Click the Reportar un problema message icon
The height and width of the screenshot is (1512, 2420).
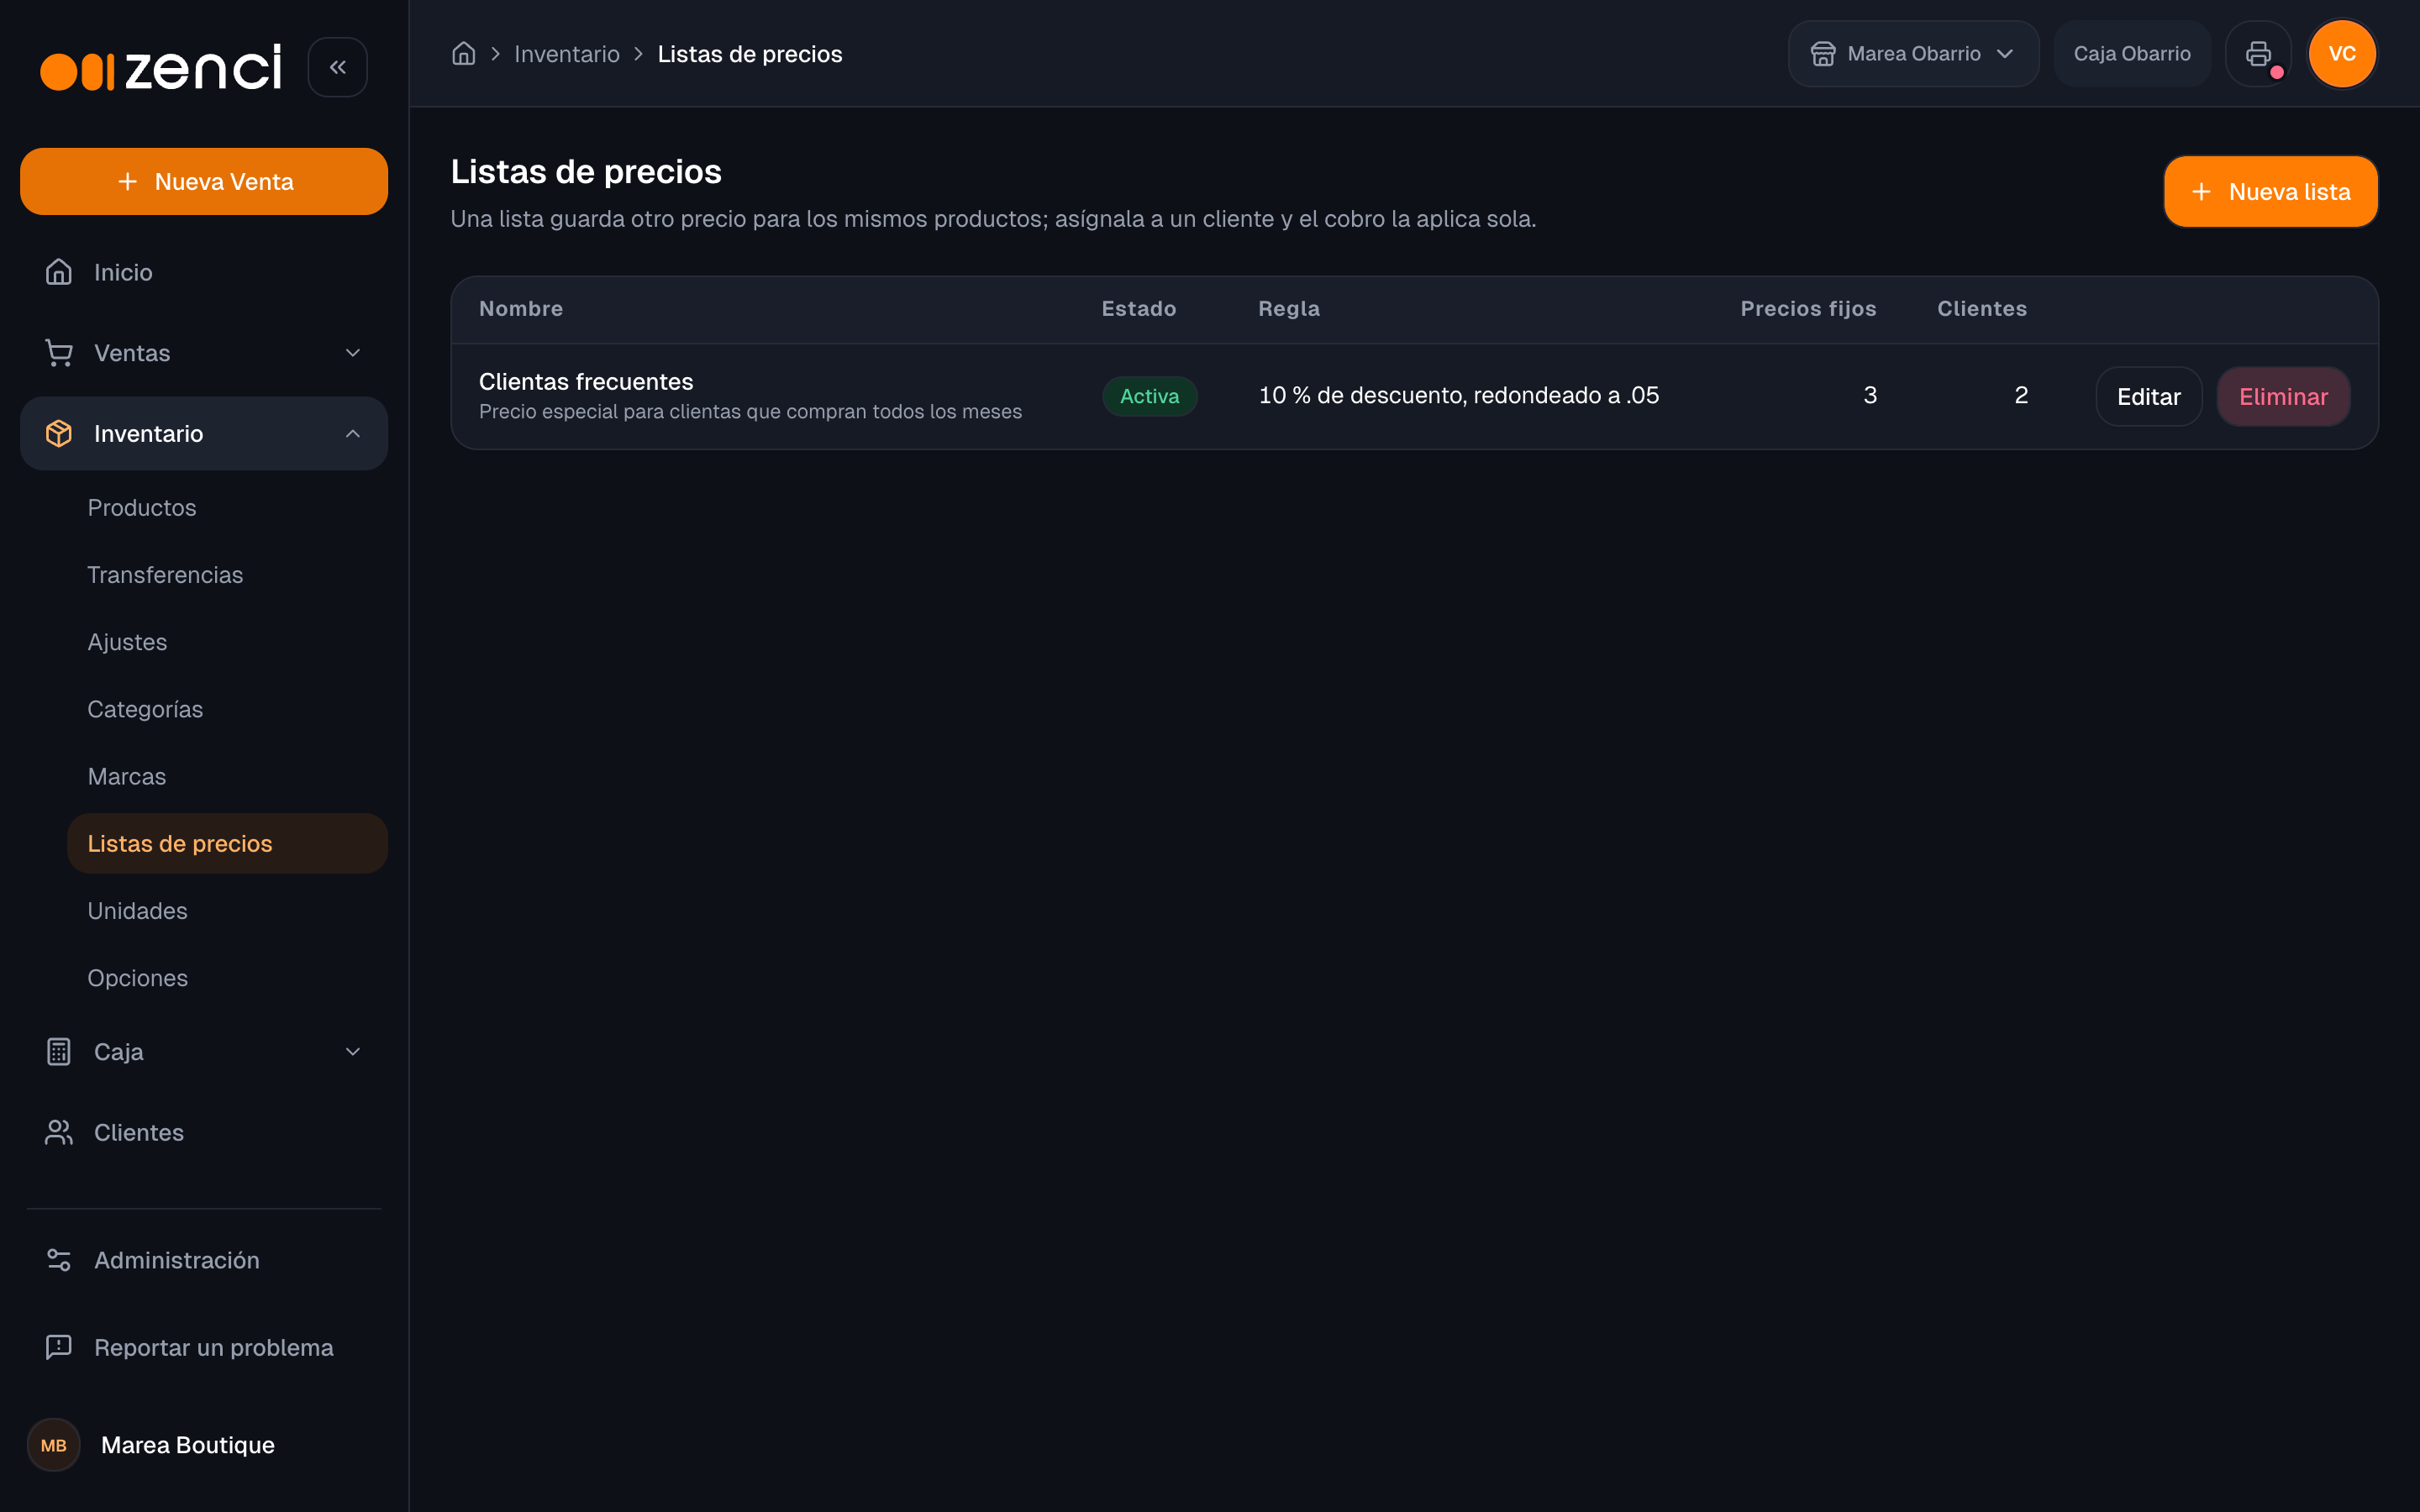(59, 1347)
